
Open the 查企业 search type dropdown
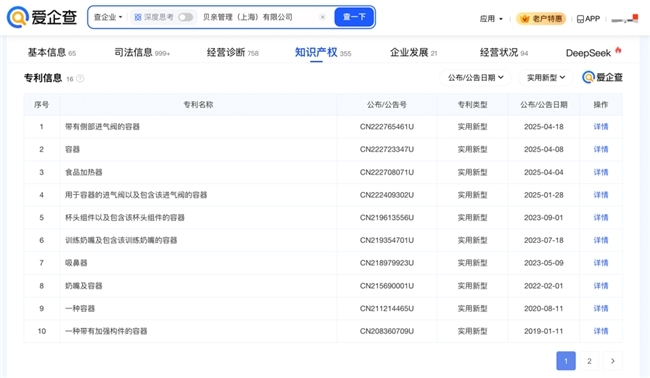[x=108, y=17]
